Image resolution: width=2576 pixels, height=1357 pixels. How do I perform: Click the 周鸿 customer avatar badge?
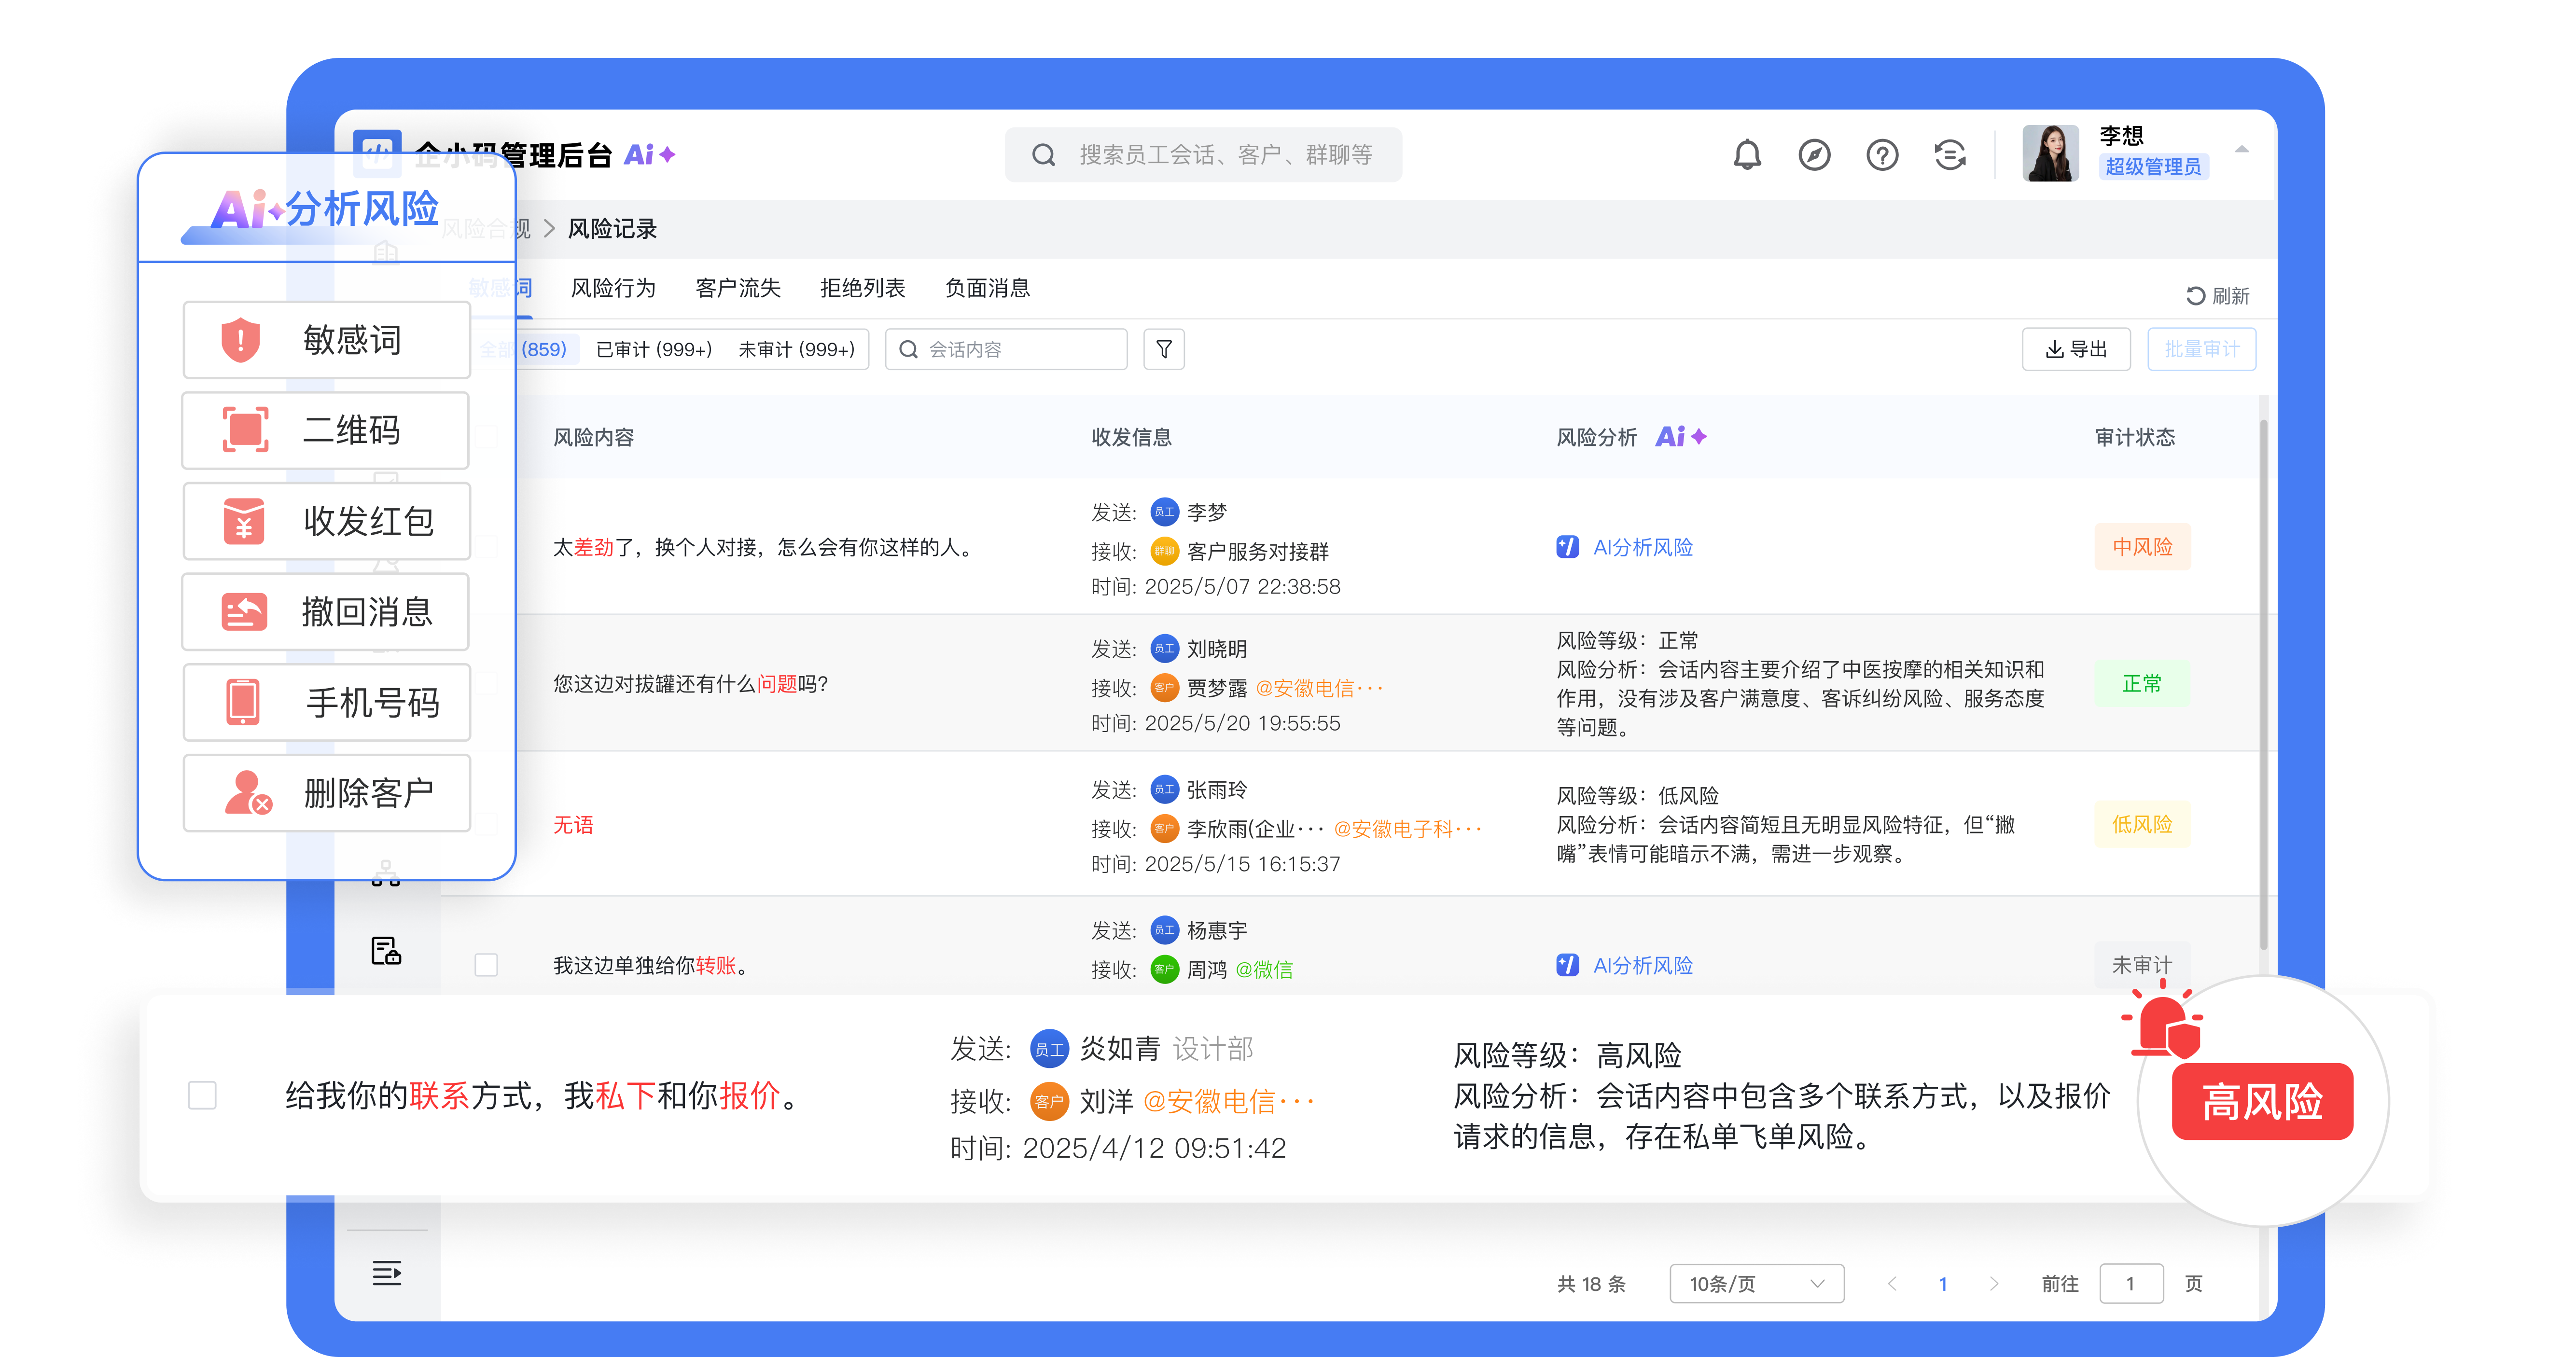tap(1164, 969)
